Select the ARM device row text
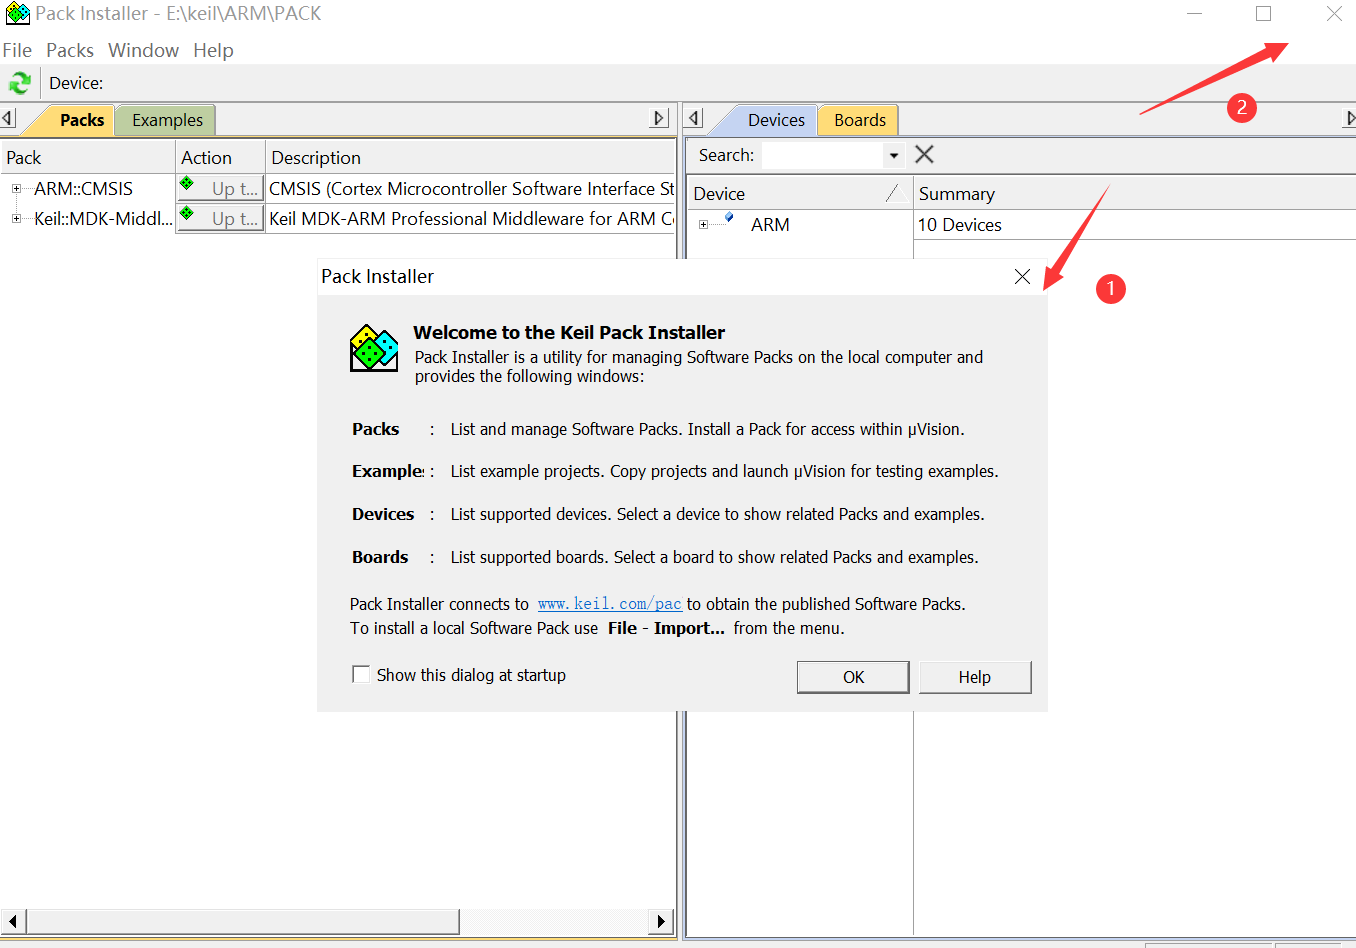The height and width of the screenshot is (948, 1356). pyautogui.click(x=770, y=225)
